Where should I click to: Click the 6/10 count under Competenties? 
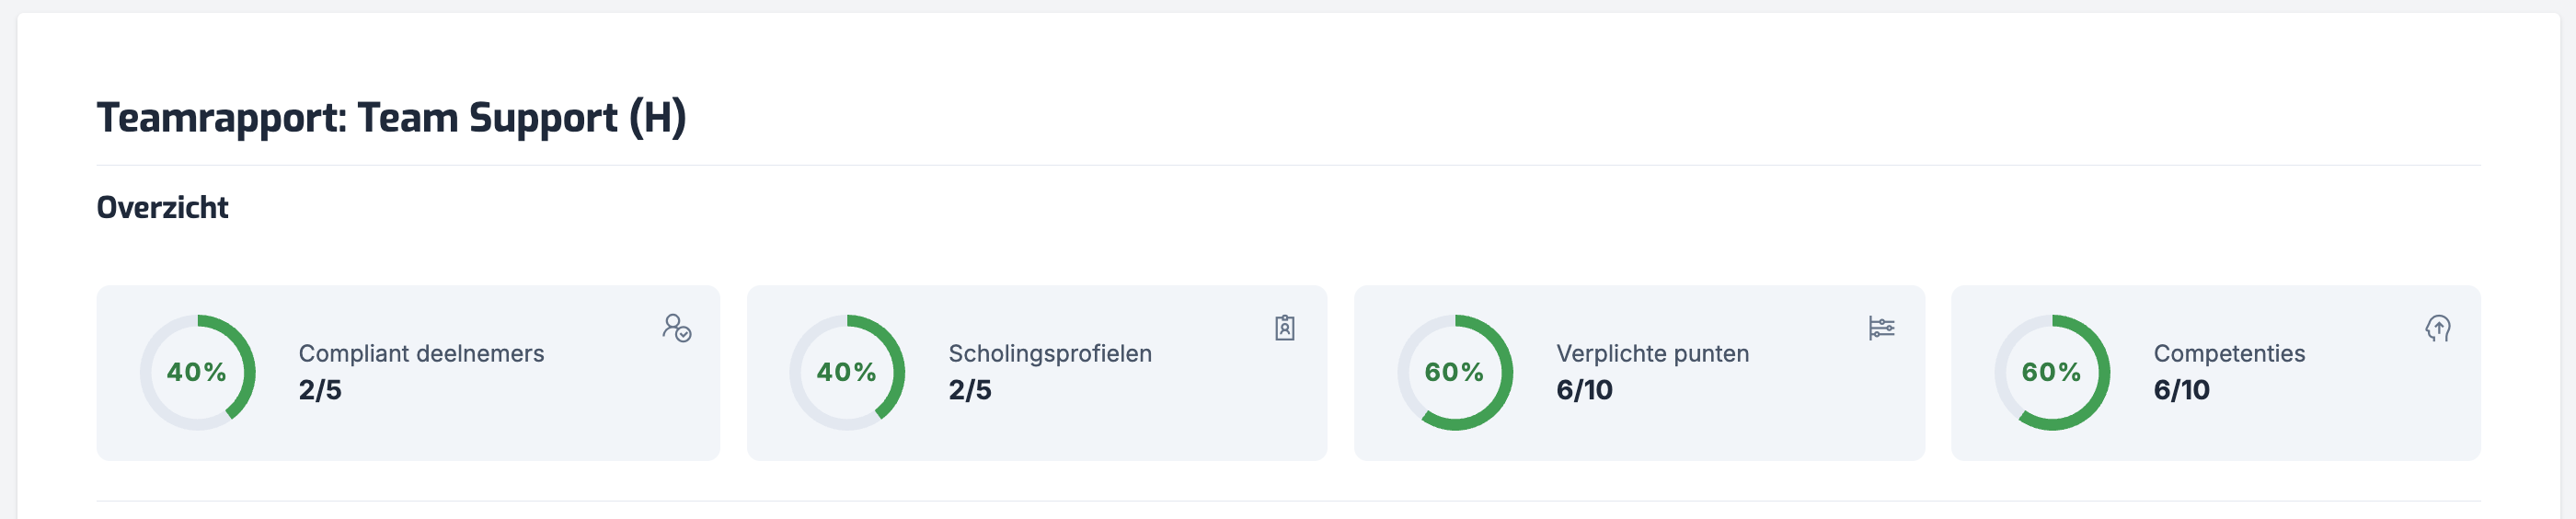tap(2181, 390)
